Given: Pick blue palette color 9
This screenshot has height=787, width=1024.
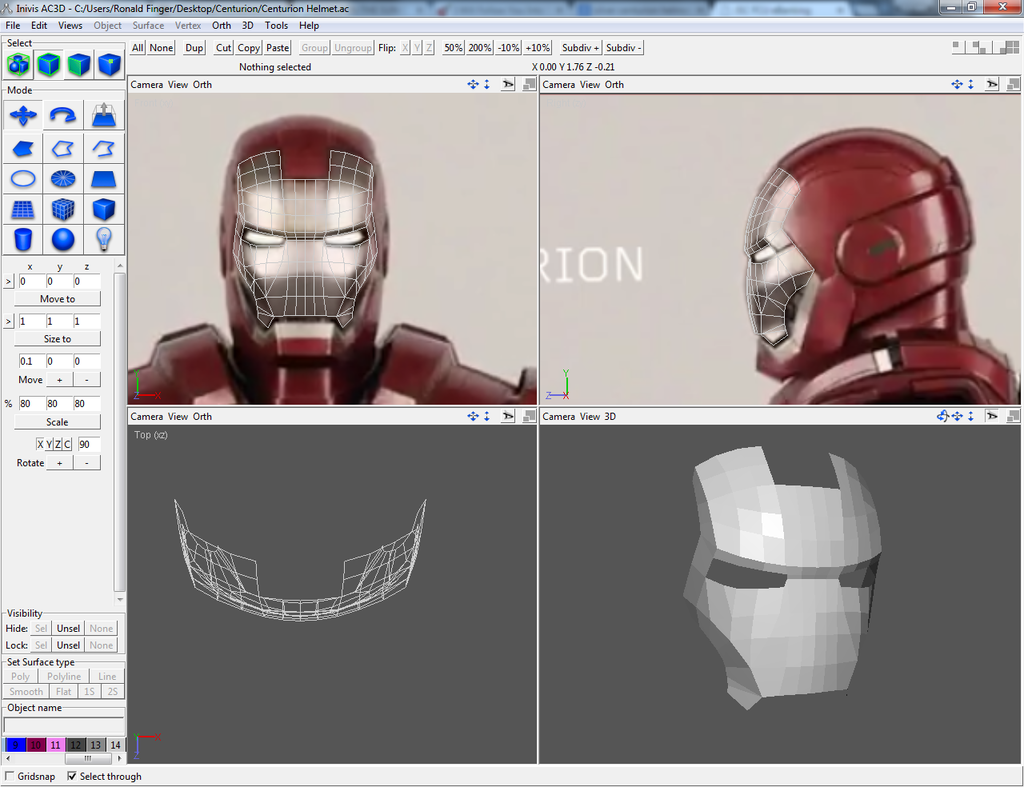Looking at the screenshot, I should 15,745.
